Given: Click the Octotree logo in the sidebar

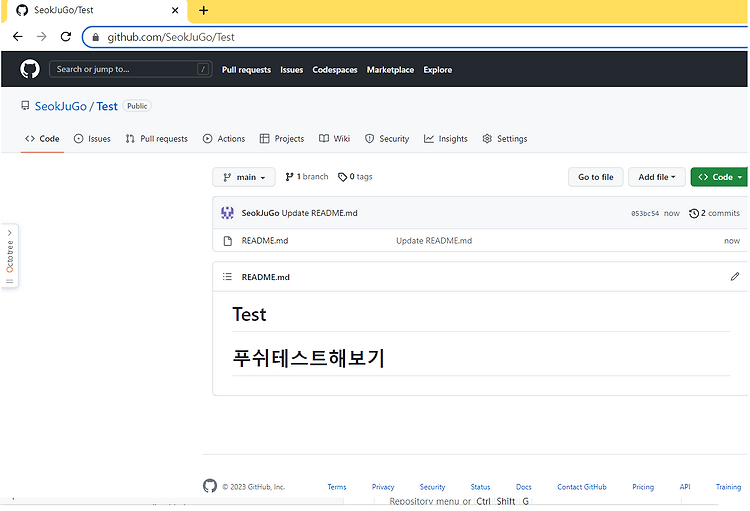Looking at the screenshot, I should (10, 269).
